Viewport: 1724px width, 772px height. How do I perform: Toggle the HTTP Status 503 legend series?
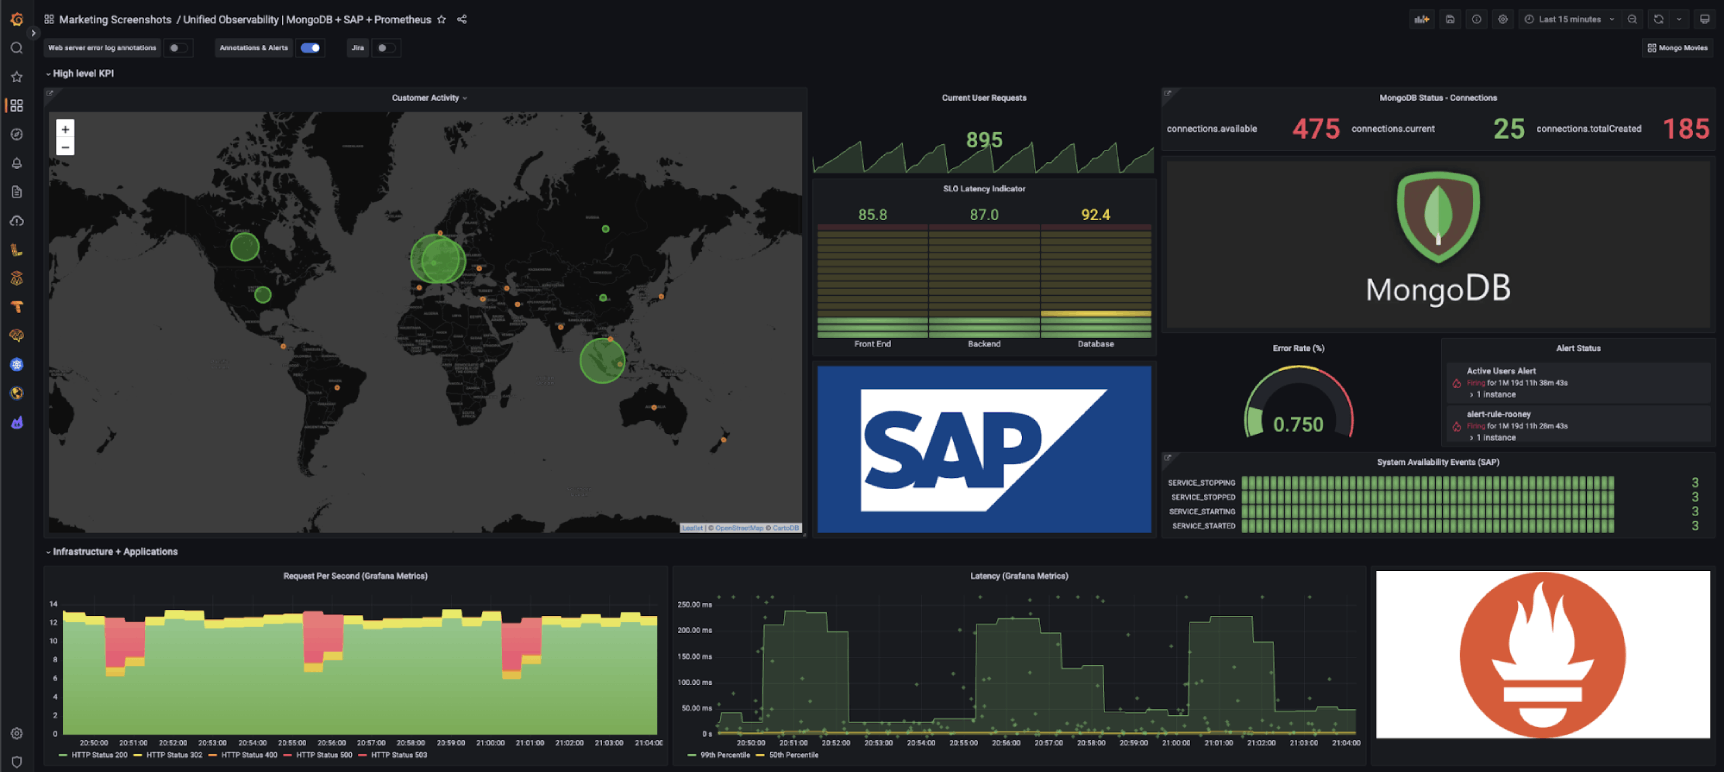click(393, 755)
